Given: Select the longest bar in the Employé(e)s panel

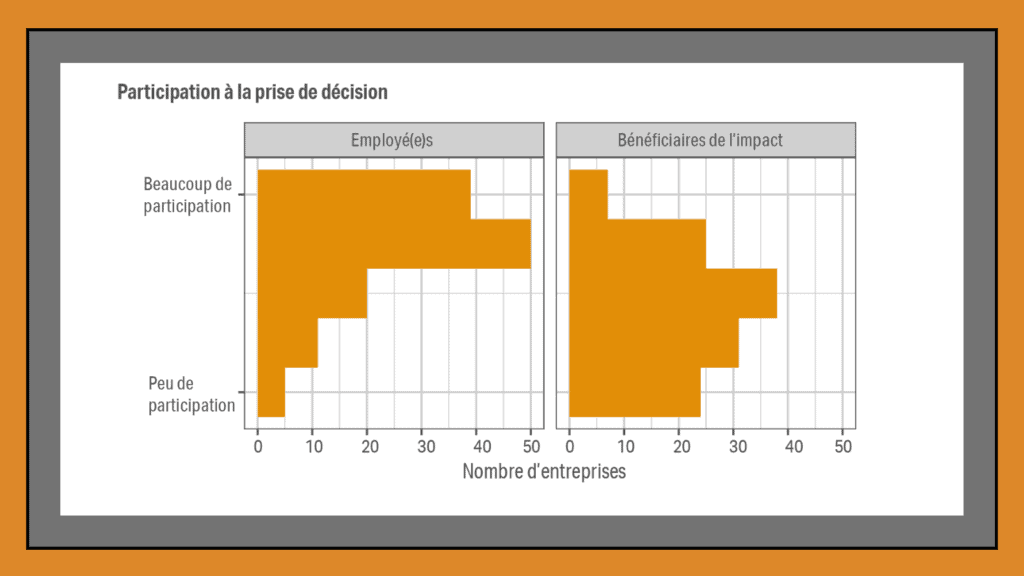Looking at the screenshot, I should tap(394, 244).
